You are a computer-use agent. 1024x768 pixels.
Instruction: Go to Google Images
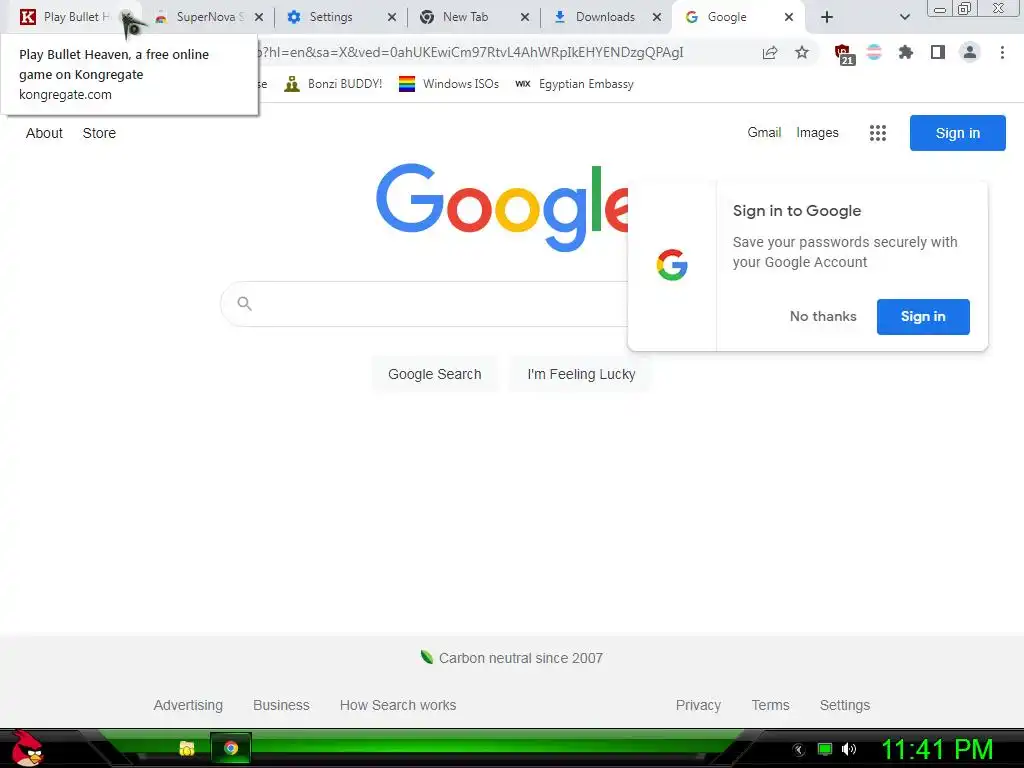(x=817, y=133)
